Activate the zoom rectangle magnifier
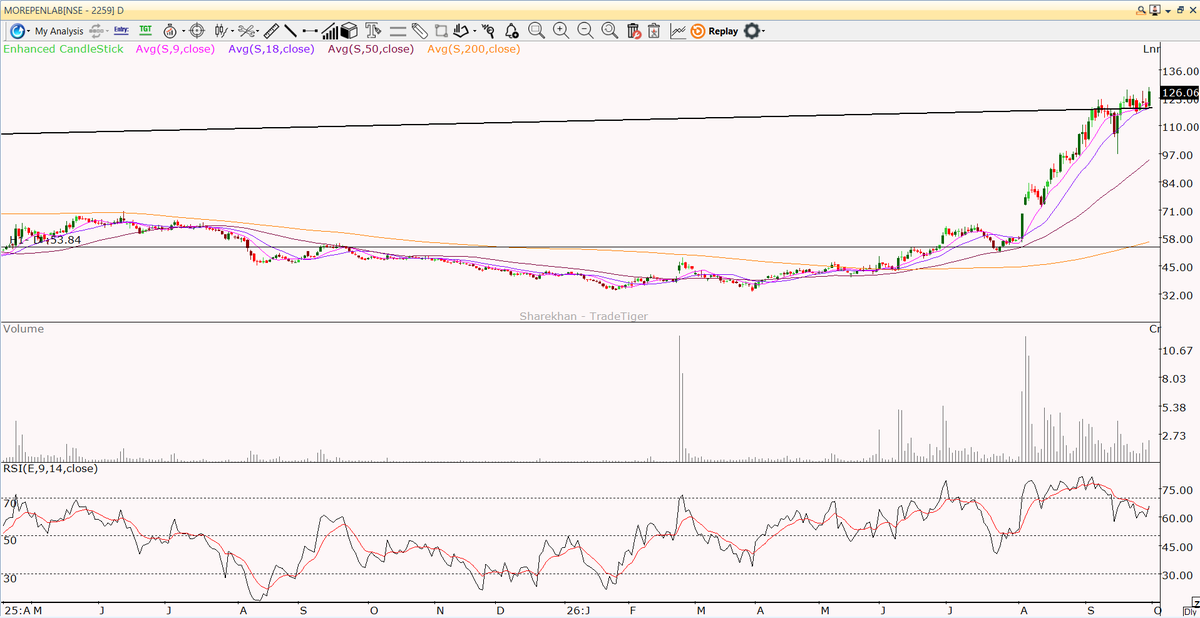 point(536,31)
